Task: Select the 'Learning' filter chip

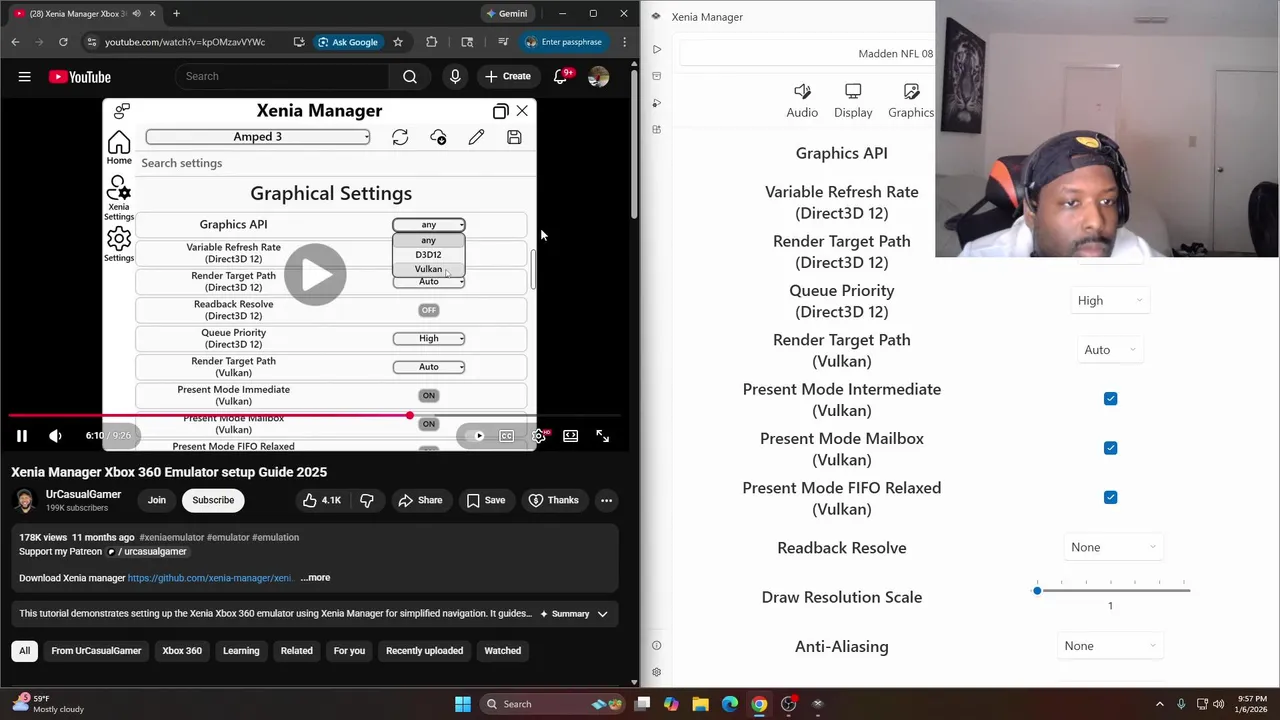Action: (241, 651)
